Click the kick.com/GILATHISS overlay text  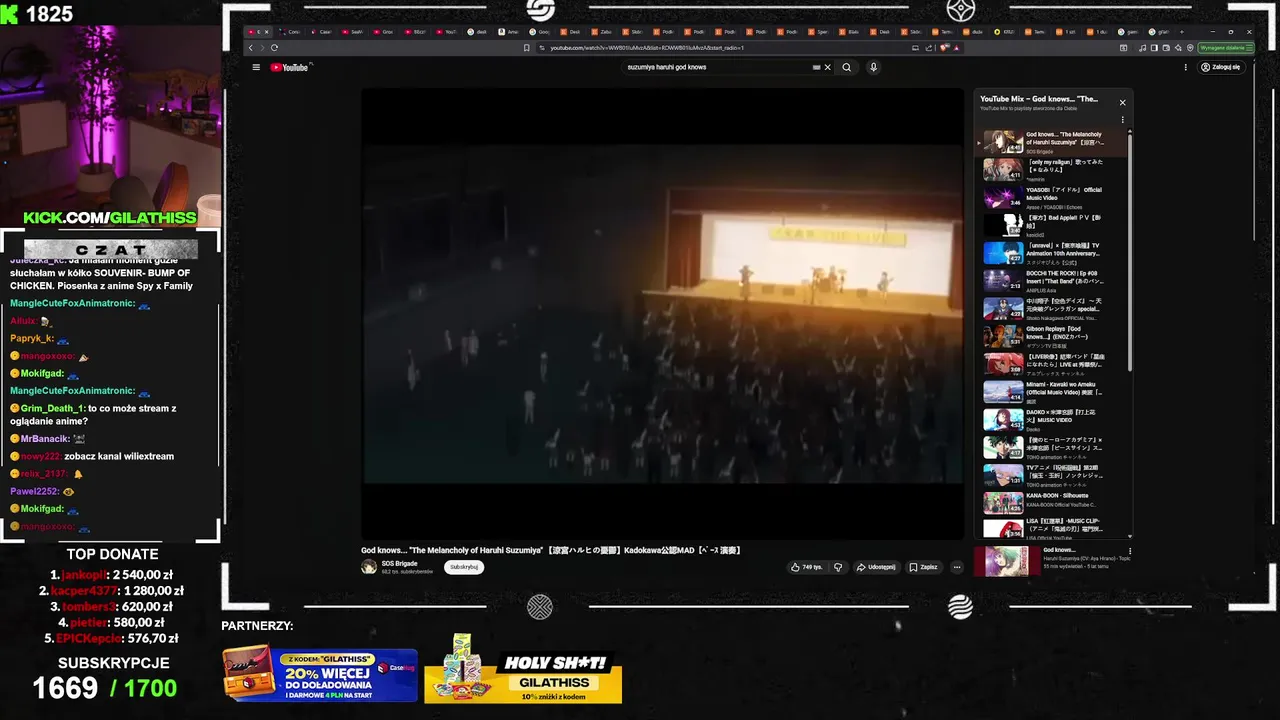pyautogui.click(x=109, y=218)
